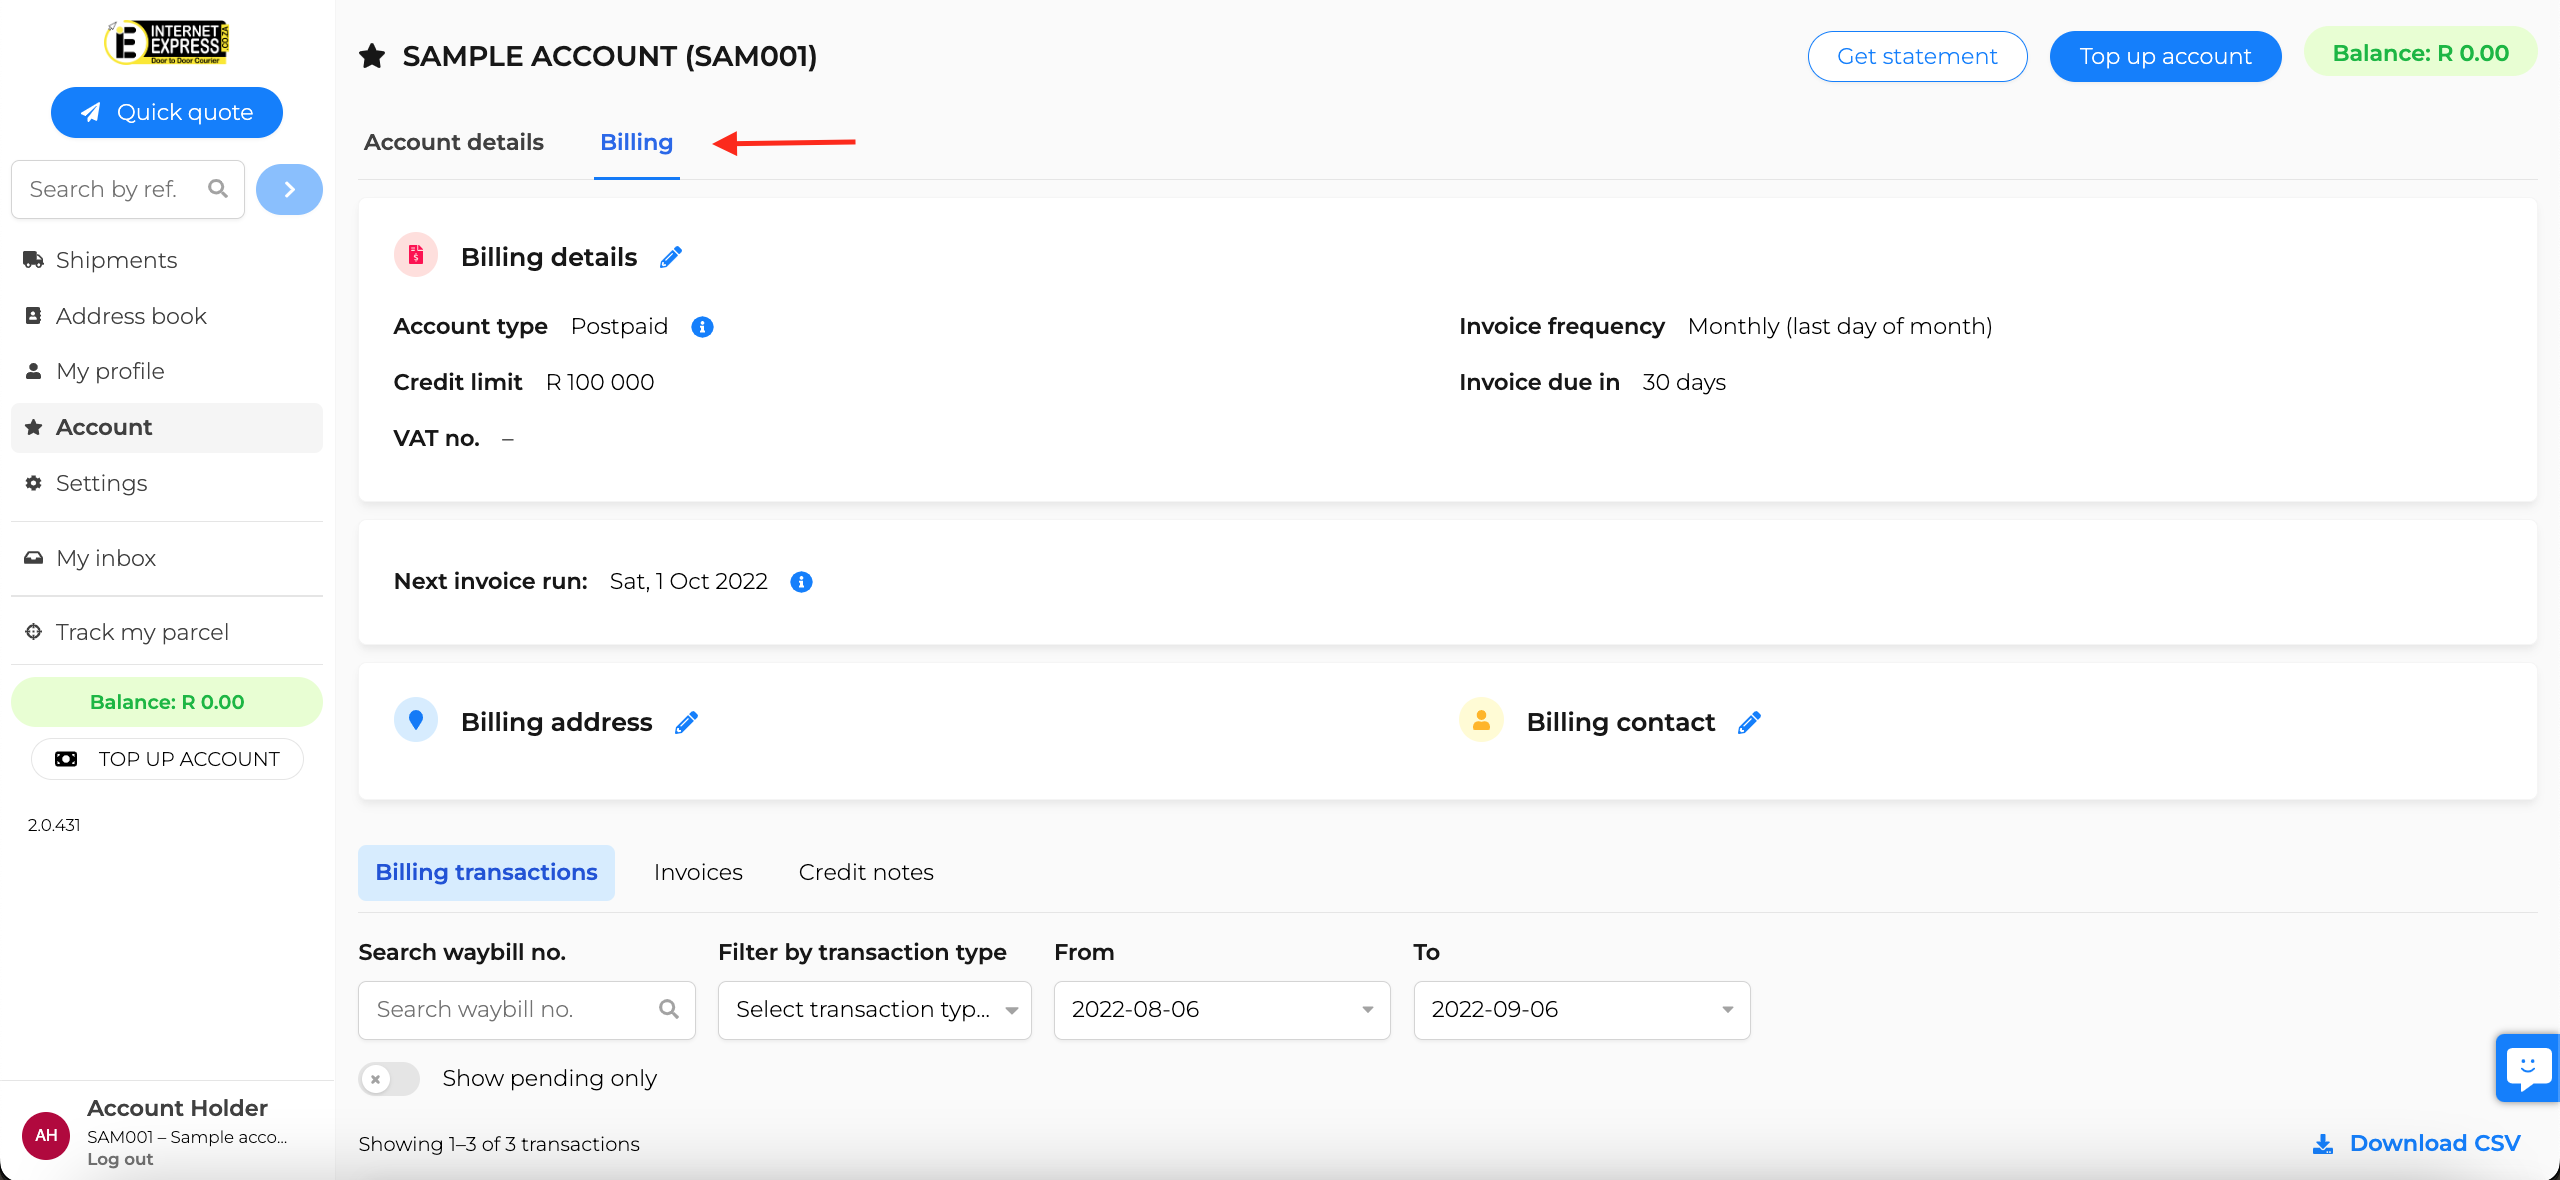The height and width of the screenshot is (1180, 2560).
Task: Click the version number 2.0.431
Action: tap(54, 825)
